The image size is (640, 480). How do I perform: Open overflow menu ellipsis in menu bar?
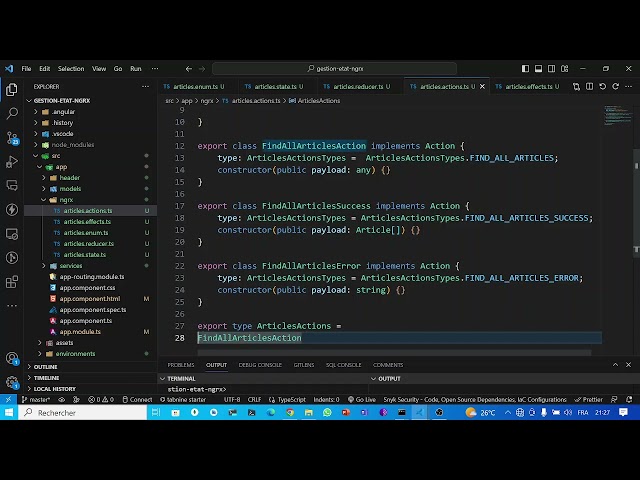coord(155,69)
